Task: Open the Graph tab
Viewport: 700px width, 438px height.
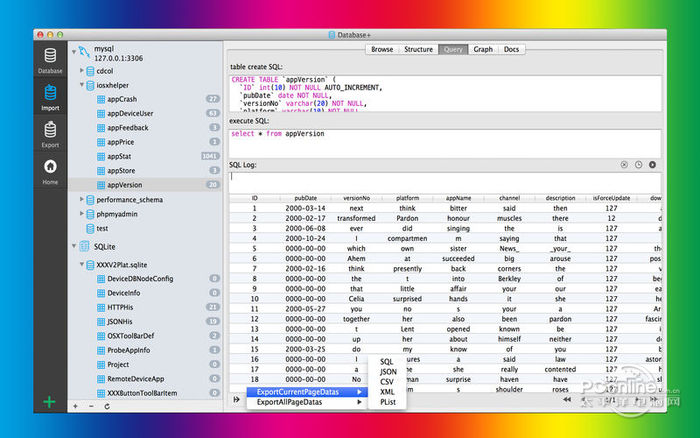Action: 483,49
